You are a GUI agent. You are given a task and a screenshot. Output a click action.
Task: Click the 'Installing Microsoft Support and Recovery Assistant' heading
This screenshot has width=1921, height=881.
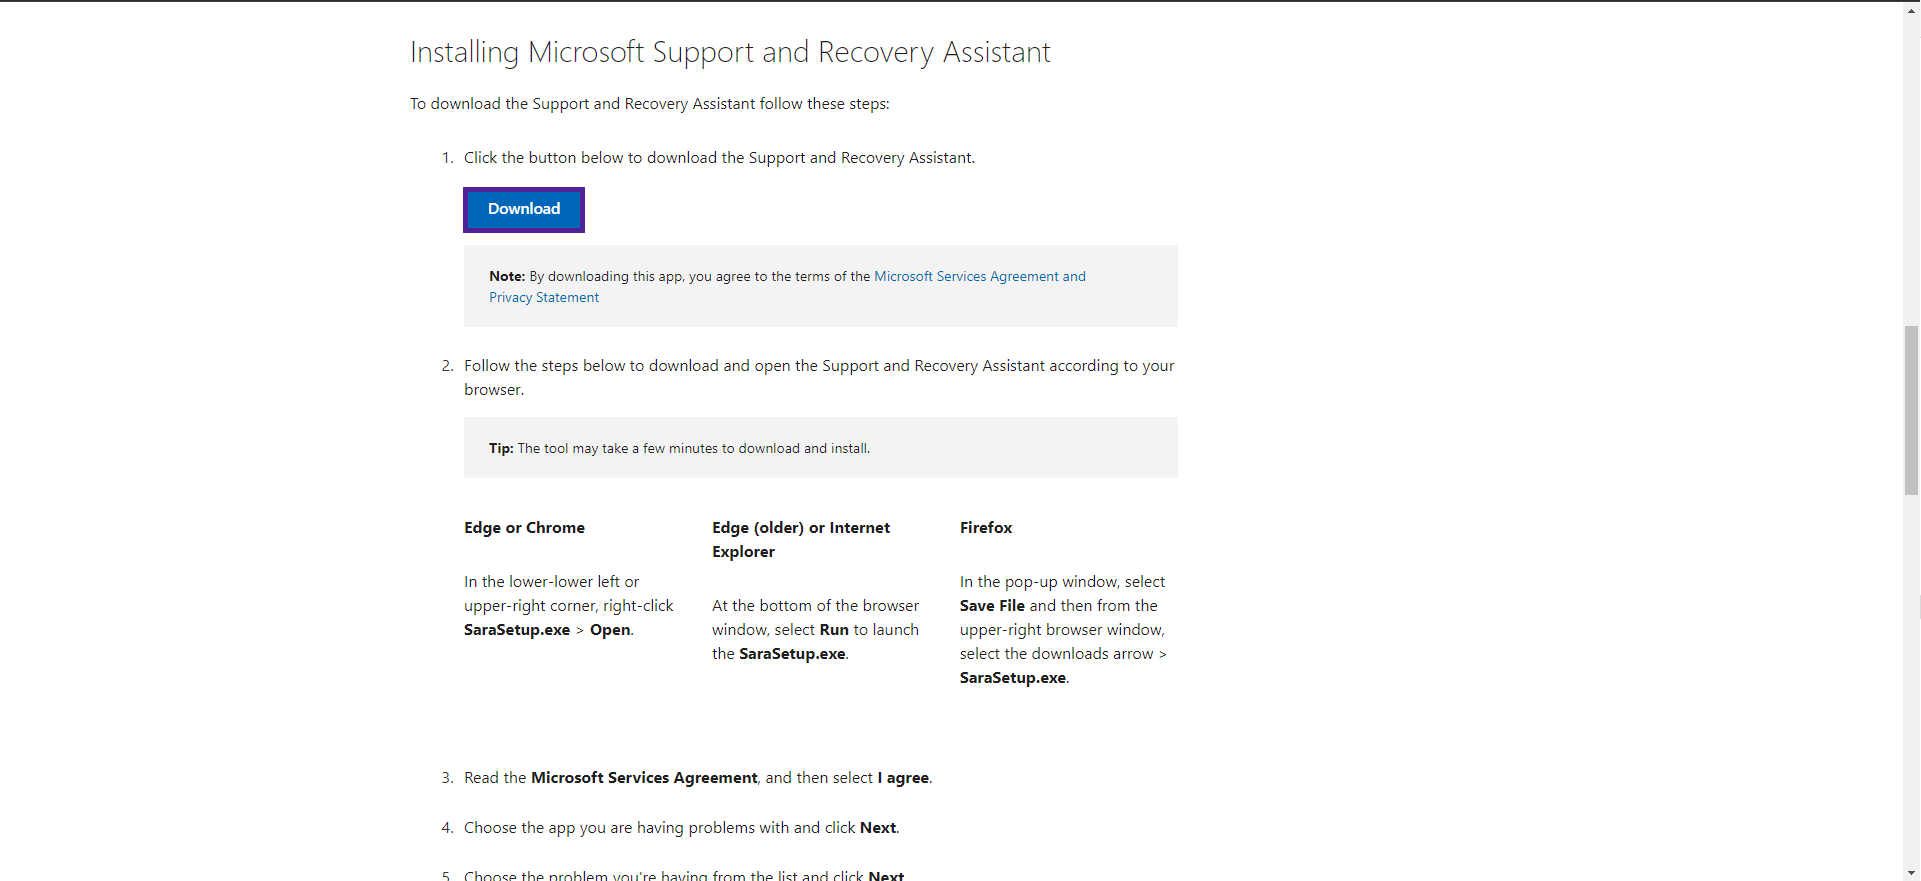pos(730,52)
